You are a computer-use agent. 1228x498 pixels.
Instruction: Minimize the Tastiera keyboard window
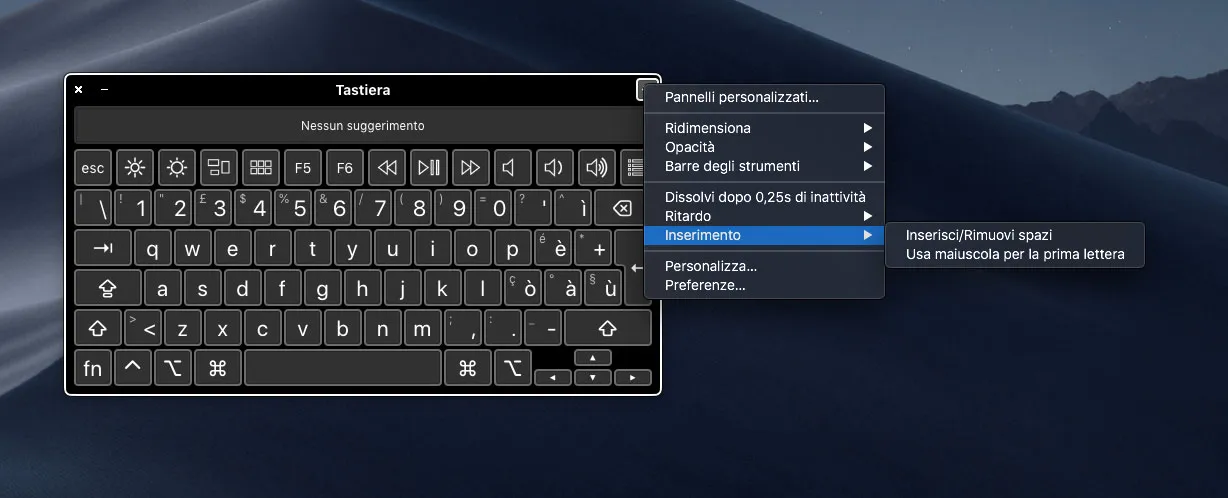coord(104,90)
